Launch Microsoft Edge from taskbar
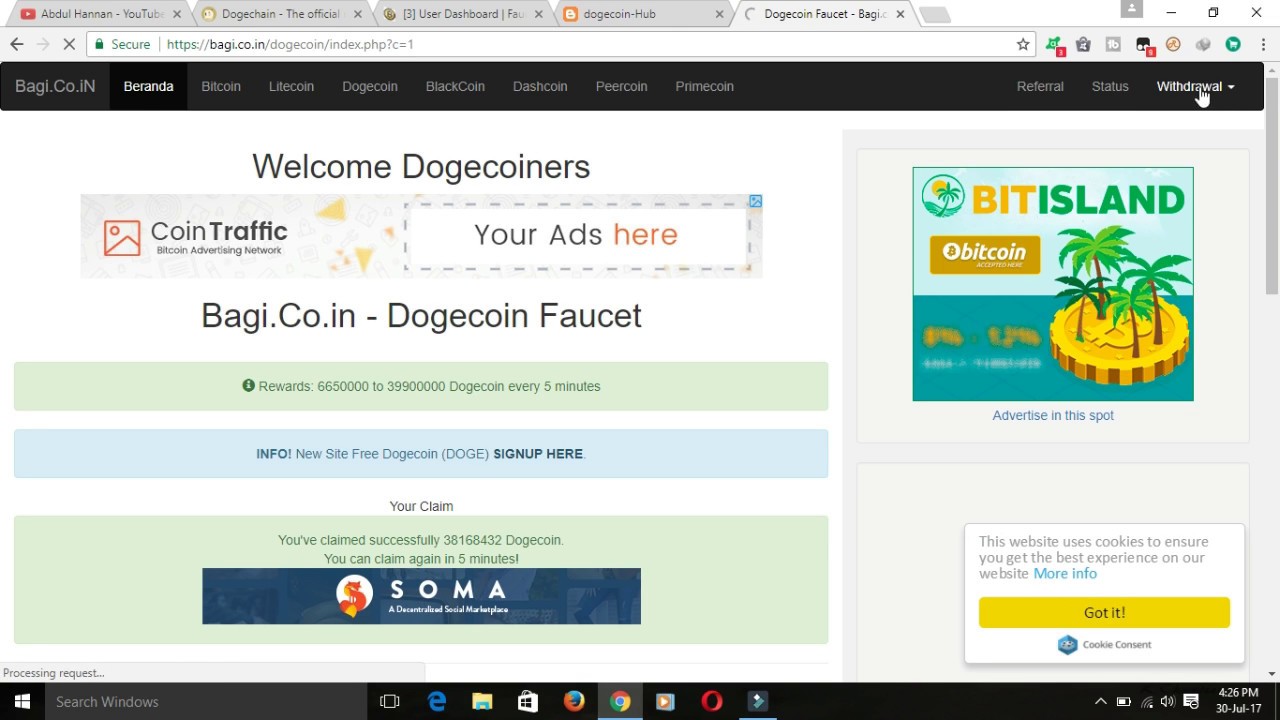Screen dimensions: 1280x720 [437, 701]
